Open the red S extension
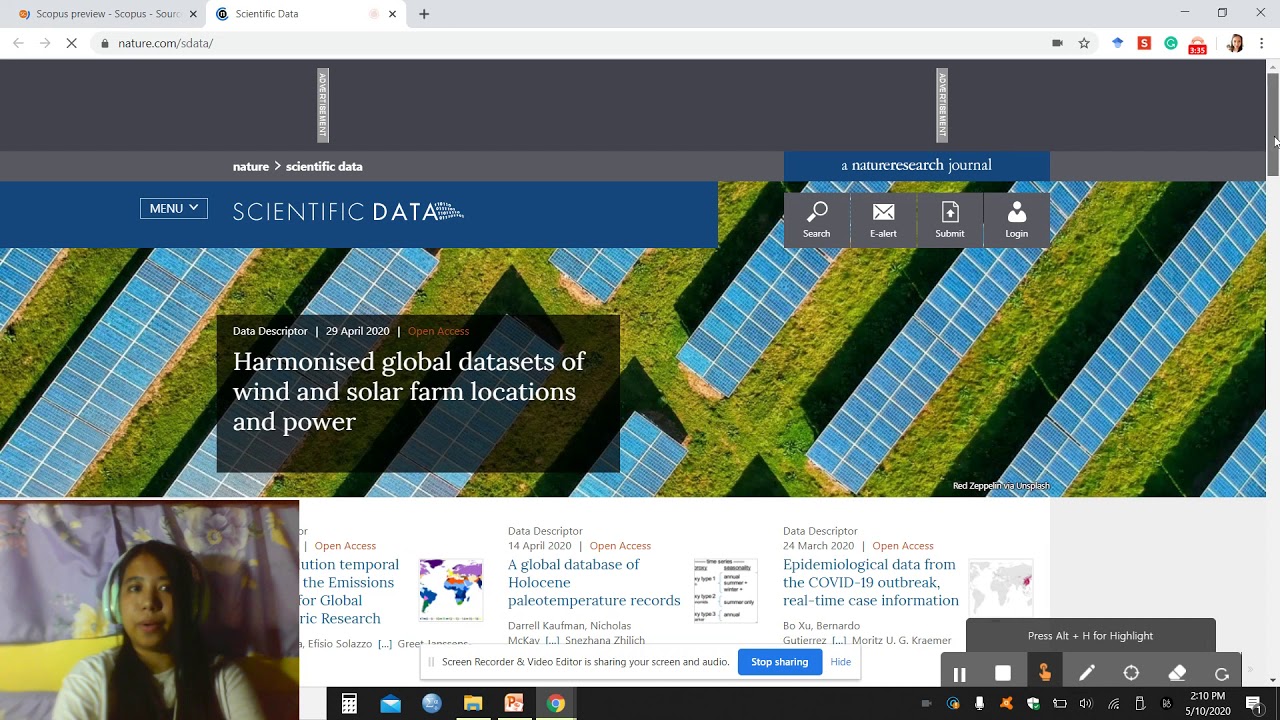 tap(1145, 43)
